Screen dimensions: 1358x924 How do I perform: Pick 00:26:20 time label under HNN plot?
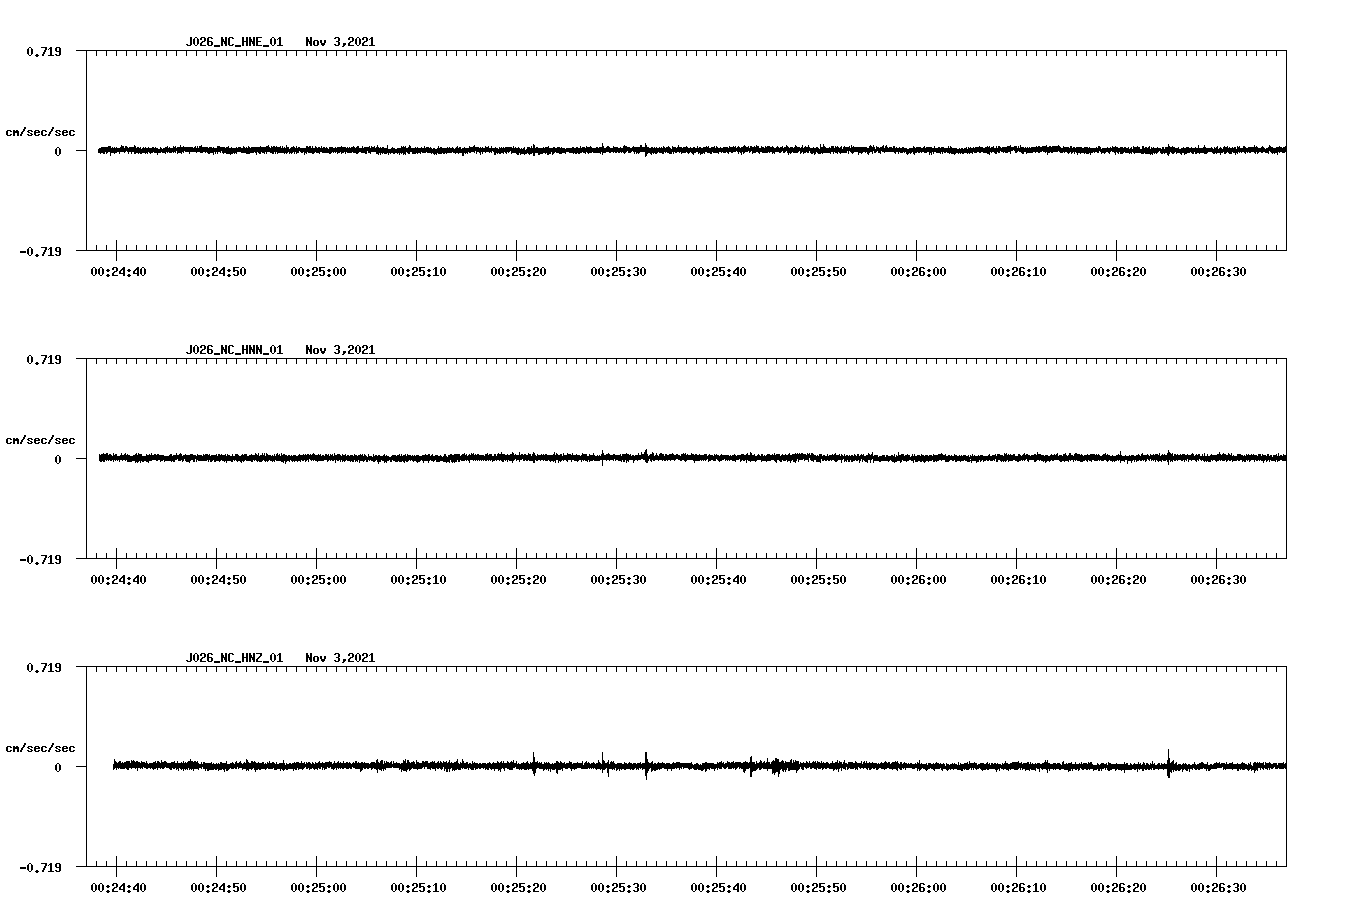click(1118, 580)
